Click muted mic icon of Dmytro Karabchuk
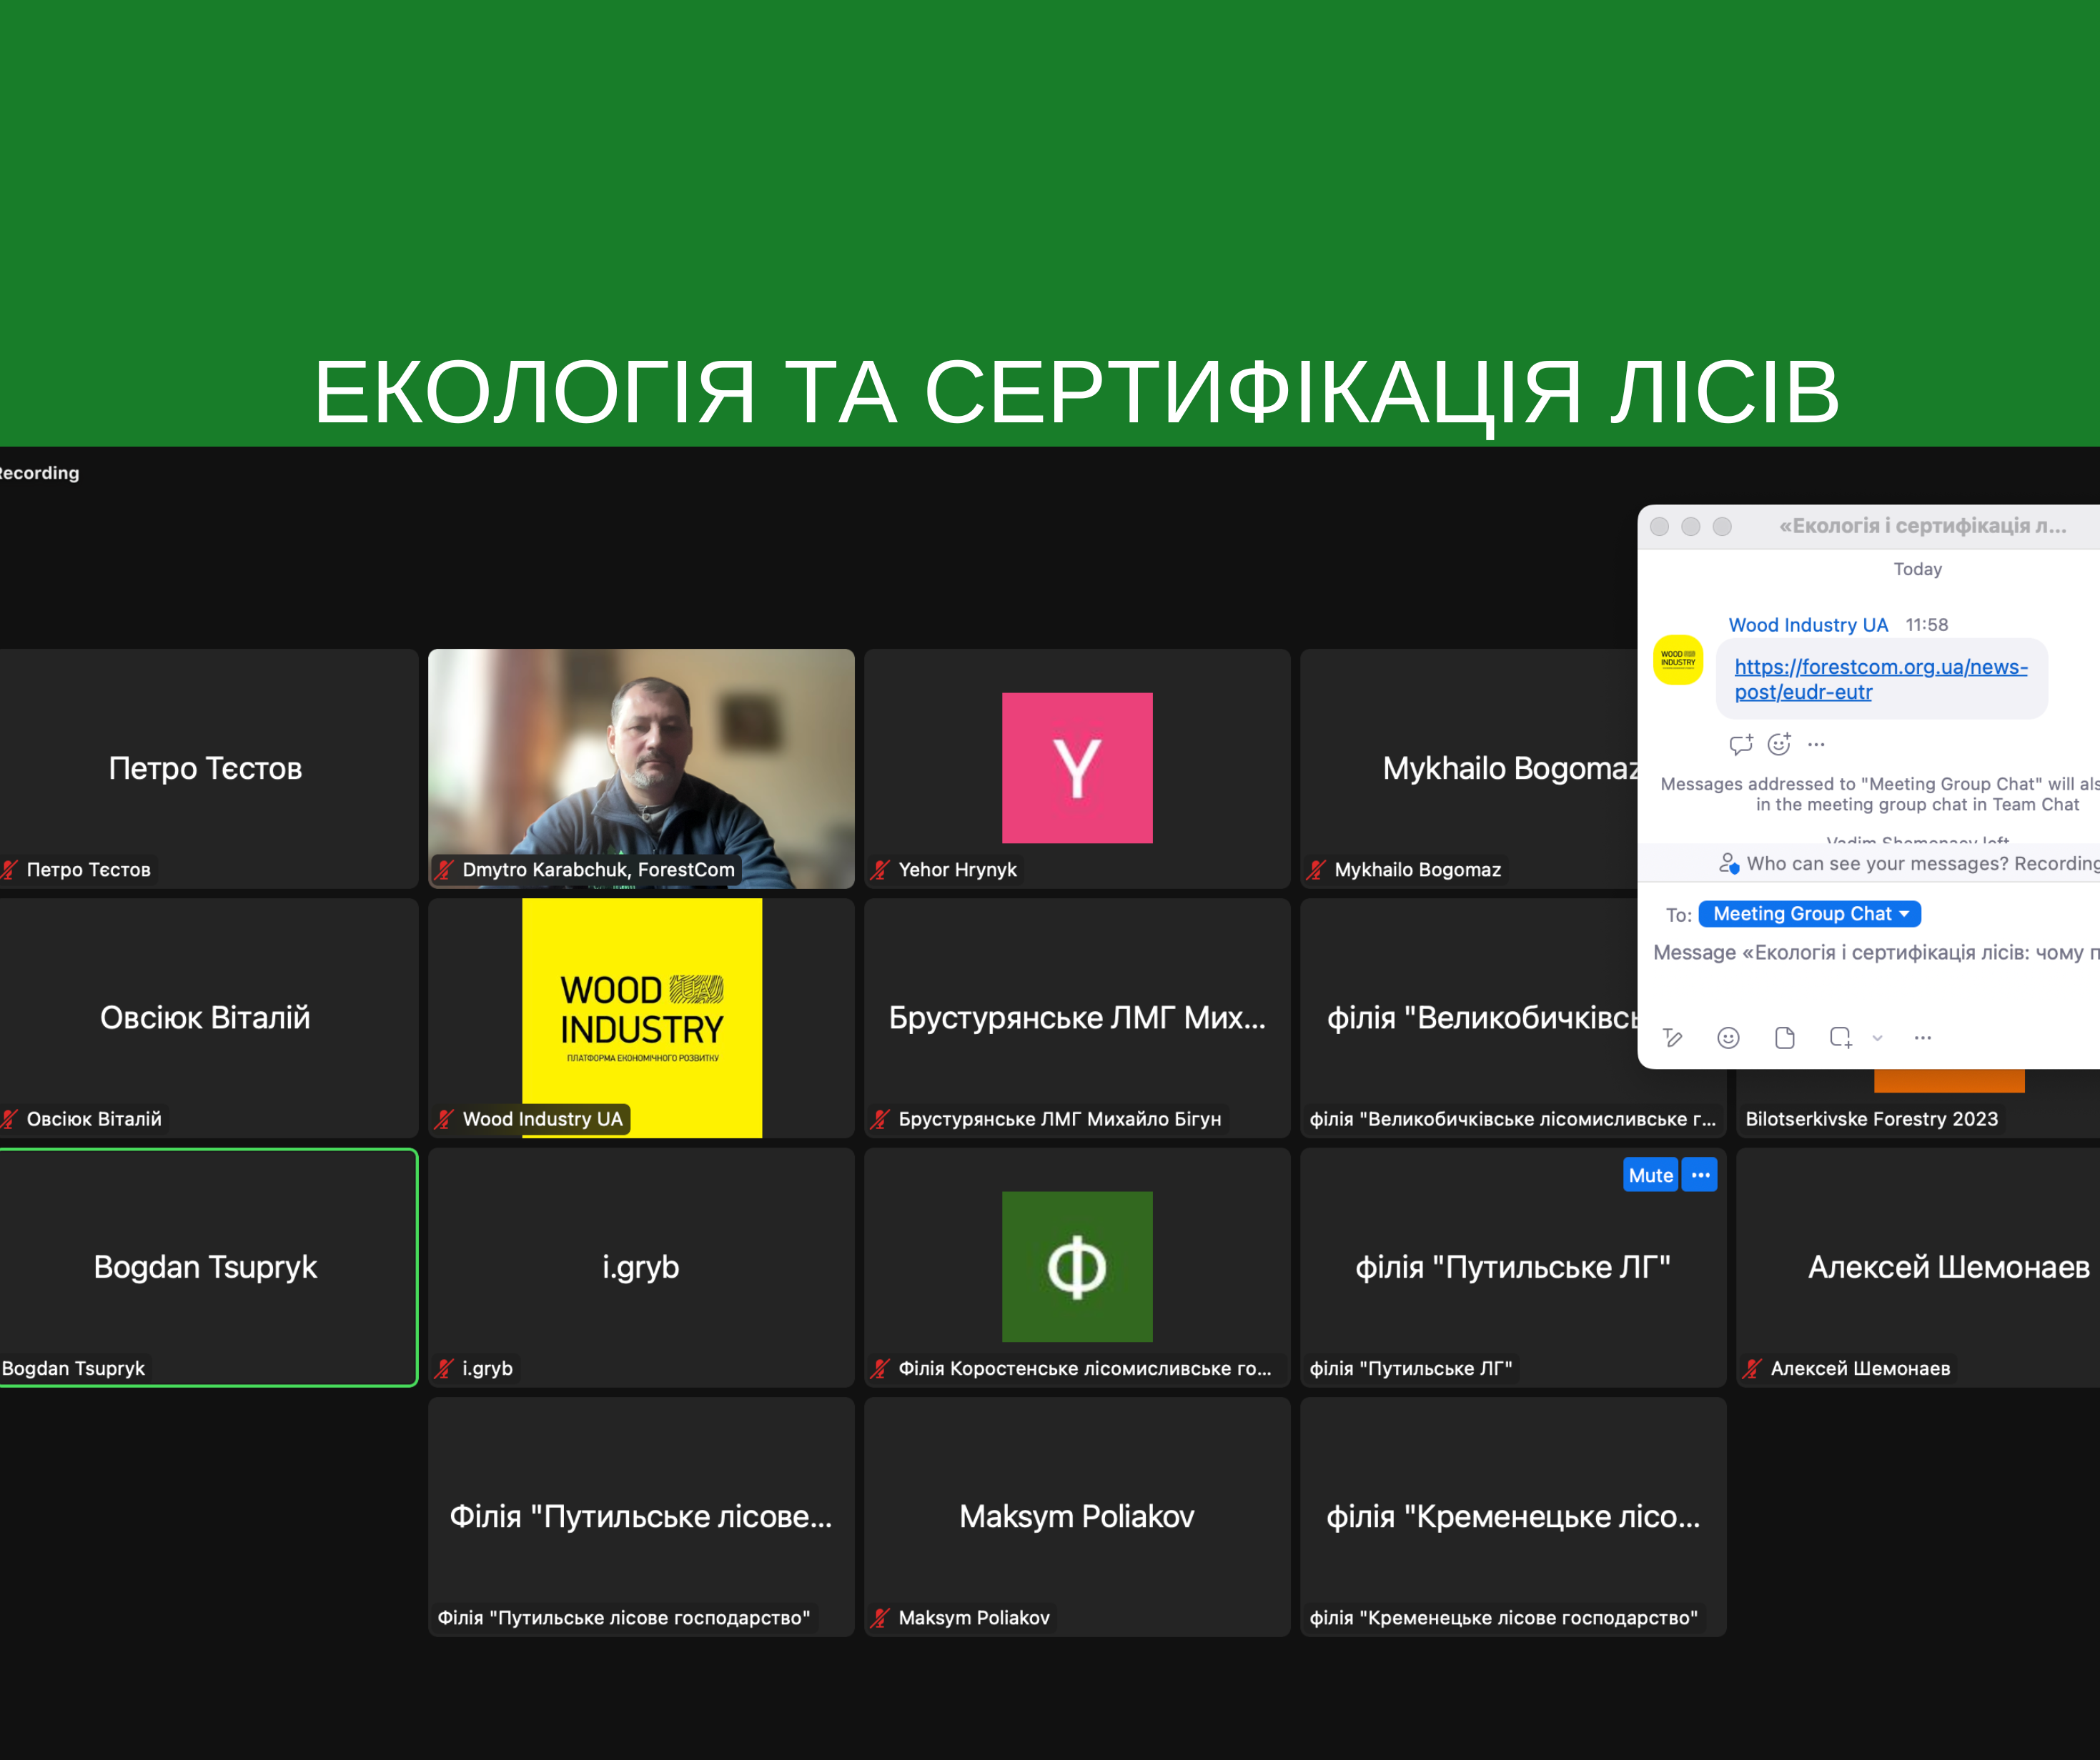The width and height of the screenshot is (2100, 1760). pos(444,869)
